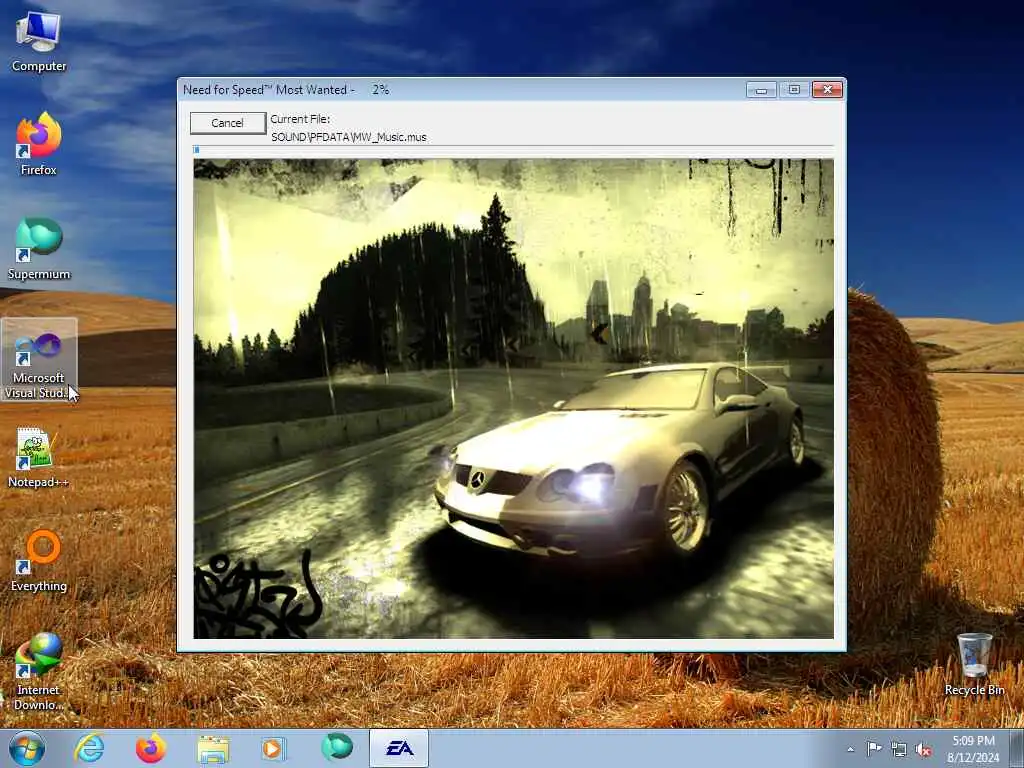Open the Windows Start menu
This screenshot has width=1024, height=768.
[x=27, y=748]
